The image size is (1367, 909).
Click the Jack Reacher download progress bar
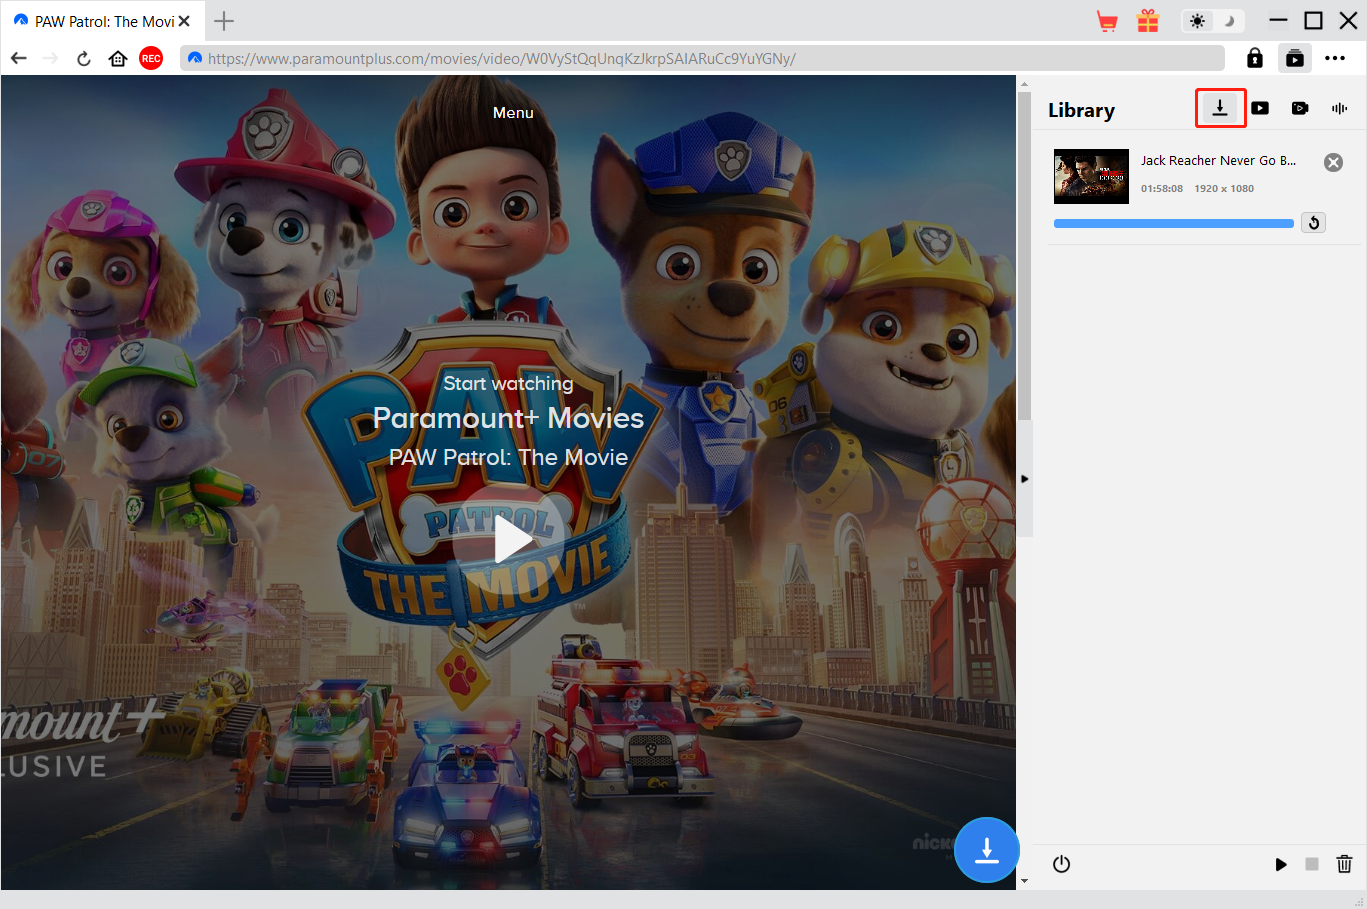pyautogui.click(x=1173, y=224)
